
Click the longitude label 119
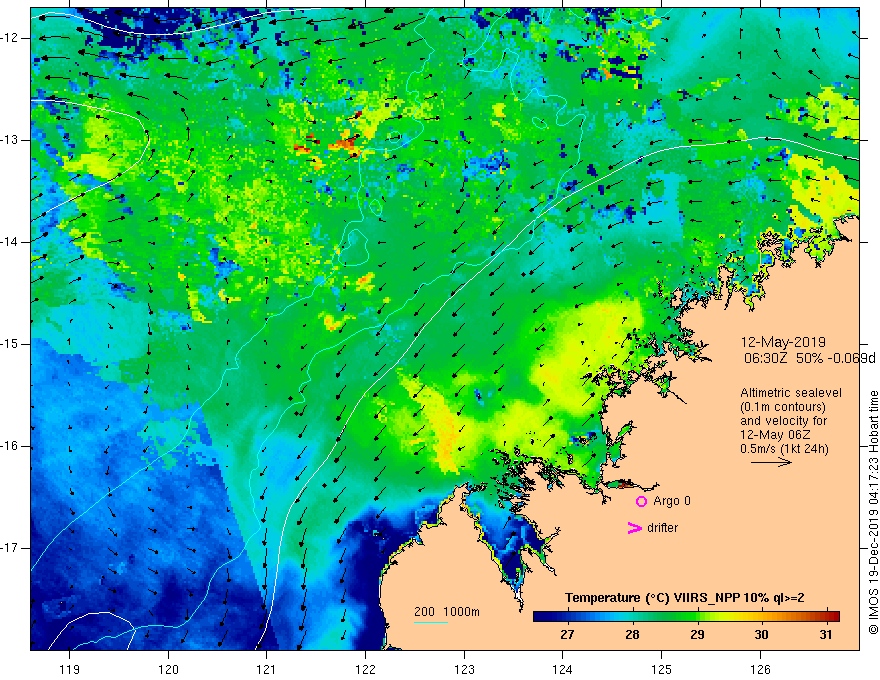(x=70, y=669)
